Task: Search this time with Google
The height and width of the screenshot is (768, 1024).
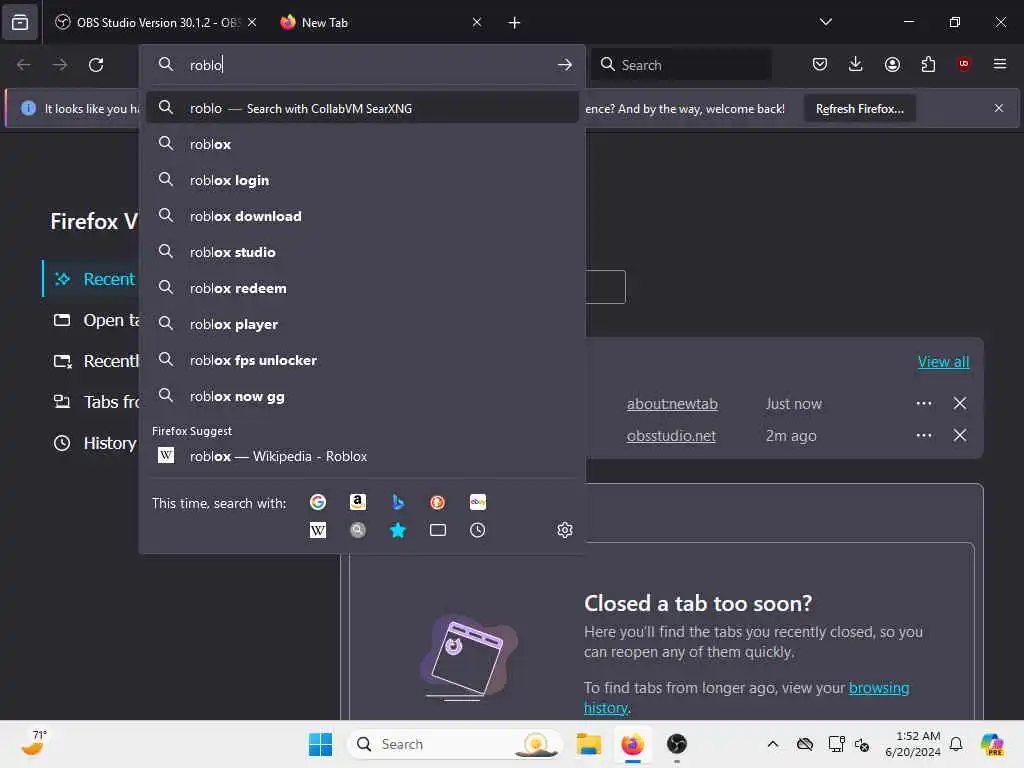Action: click(318, 502)
